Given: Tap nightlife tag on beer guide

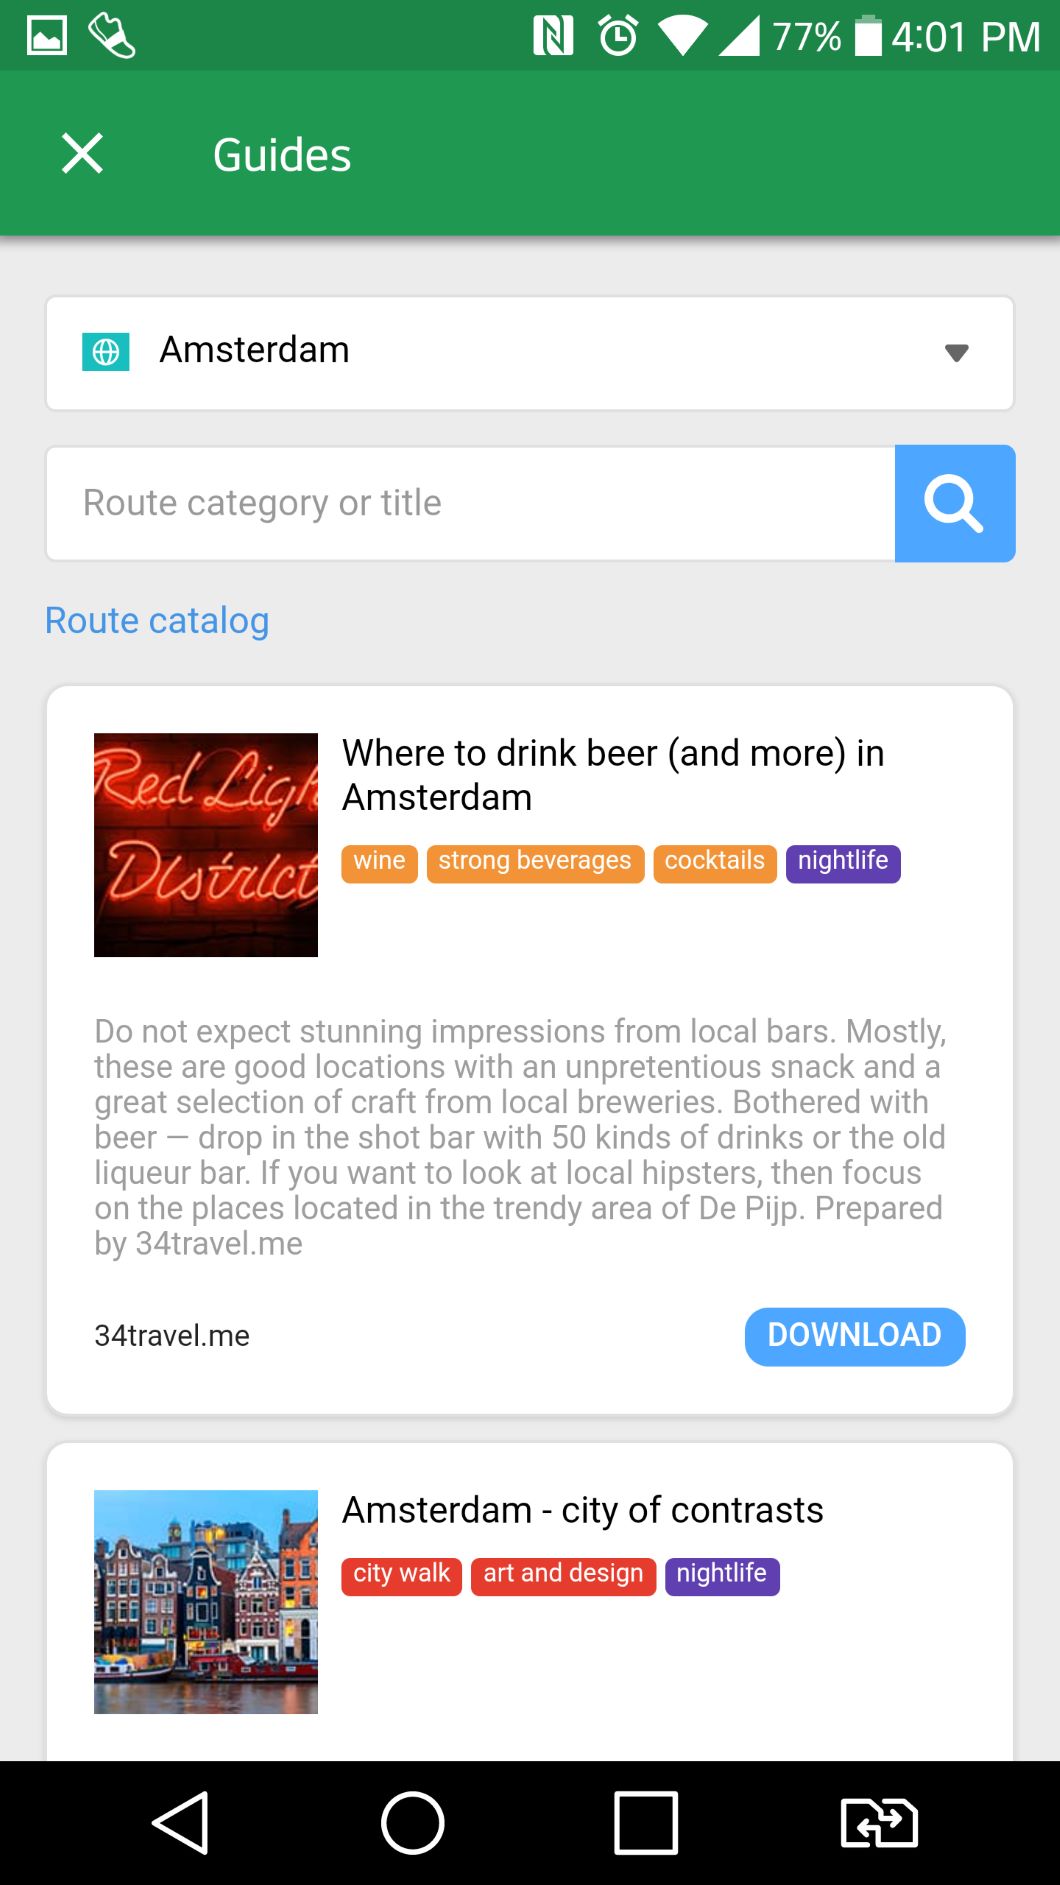Looking at the screenshot, I should coord(843,863).
